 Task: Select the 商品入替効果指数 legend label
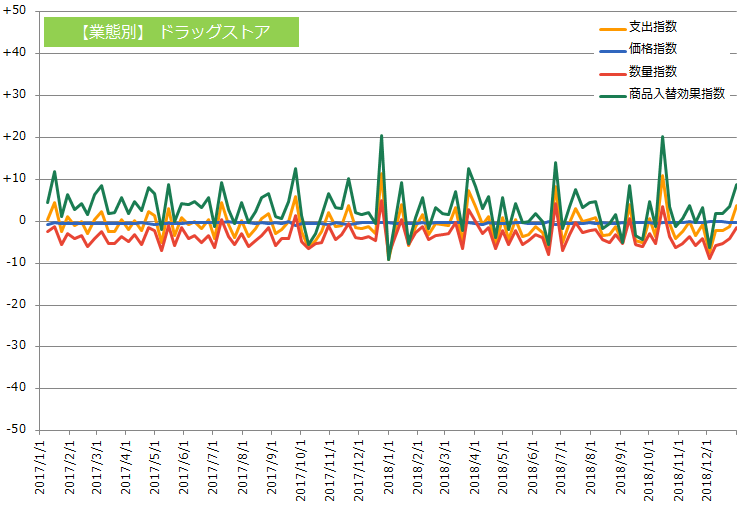pyautogui.click(x=677, y=94)
